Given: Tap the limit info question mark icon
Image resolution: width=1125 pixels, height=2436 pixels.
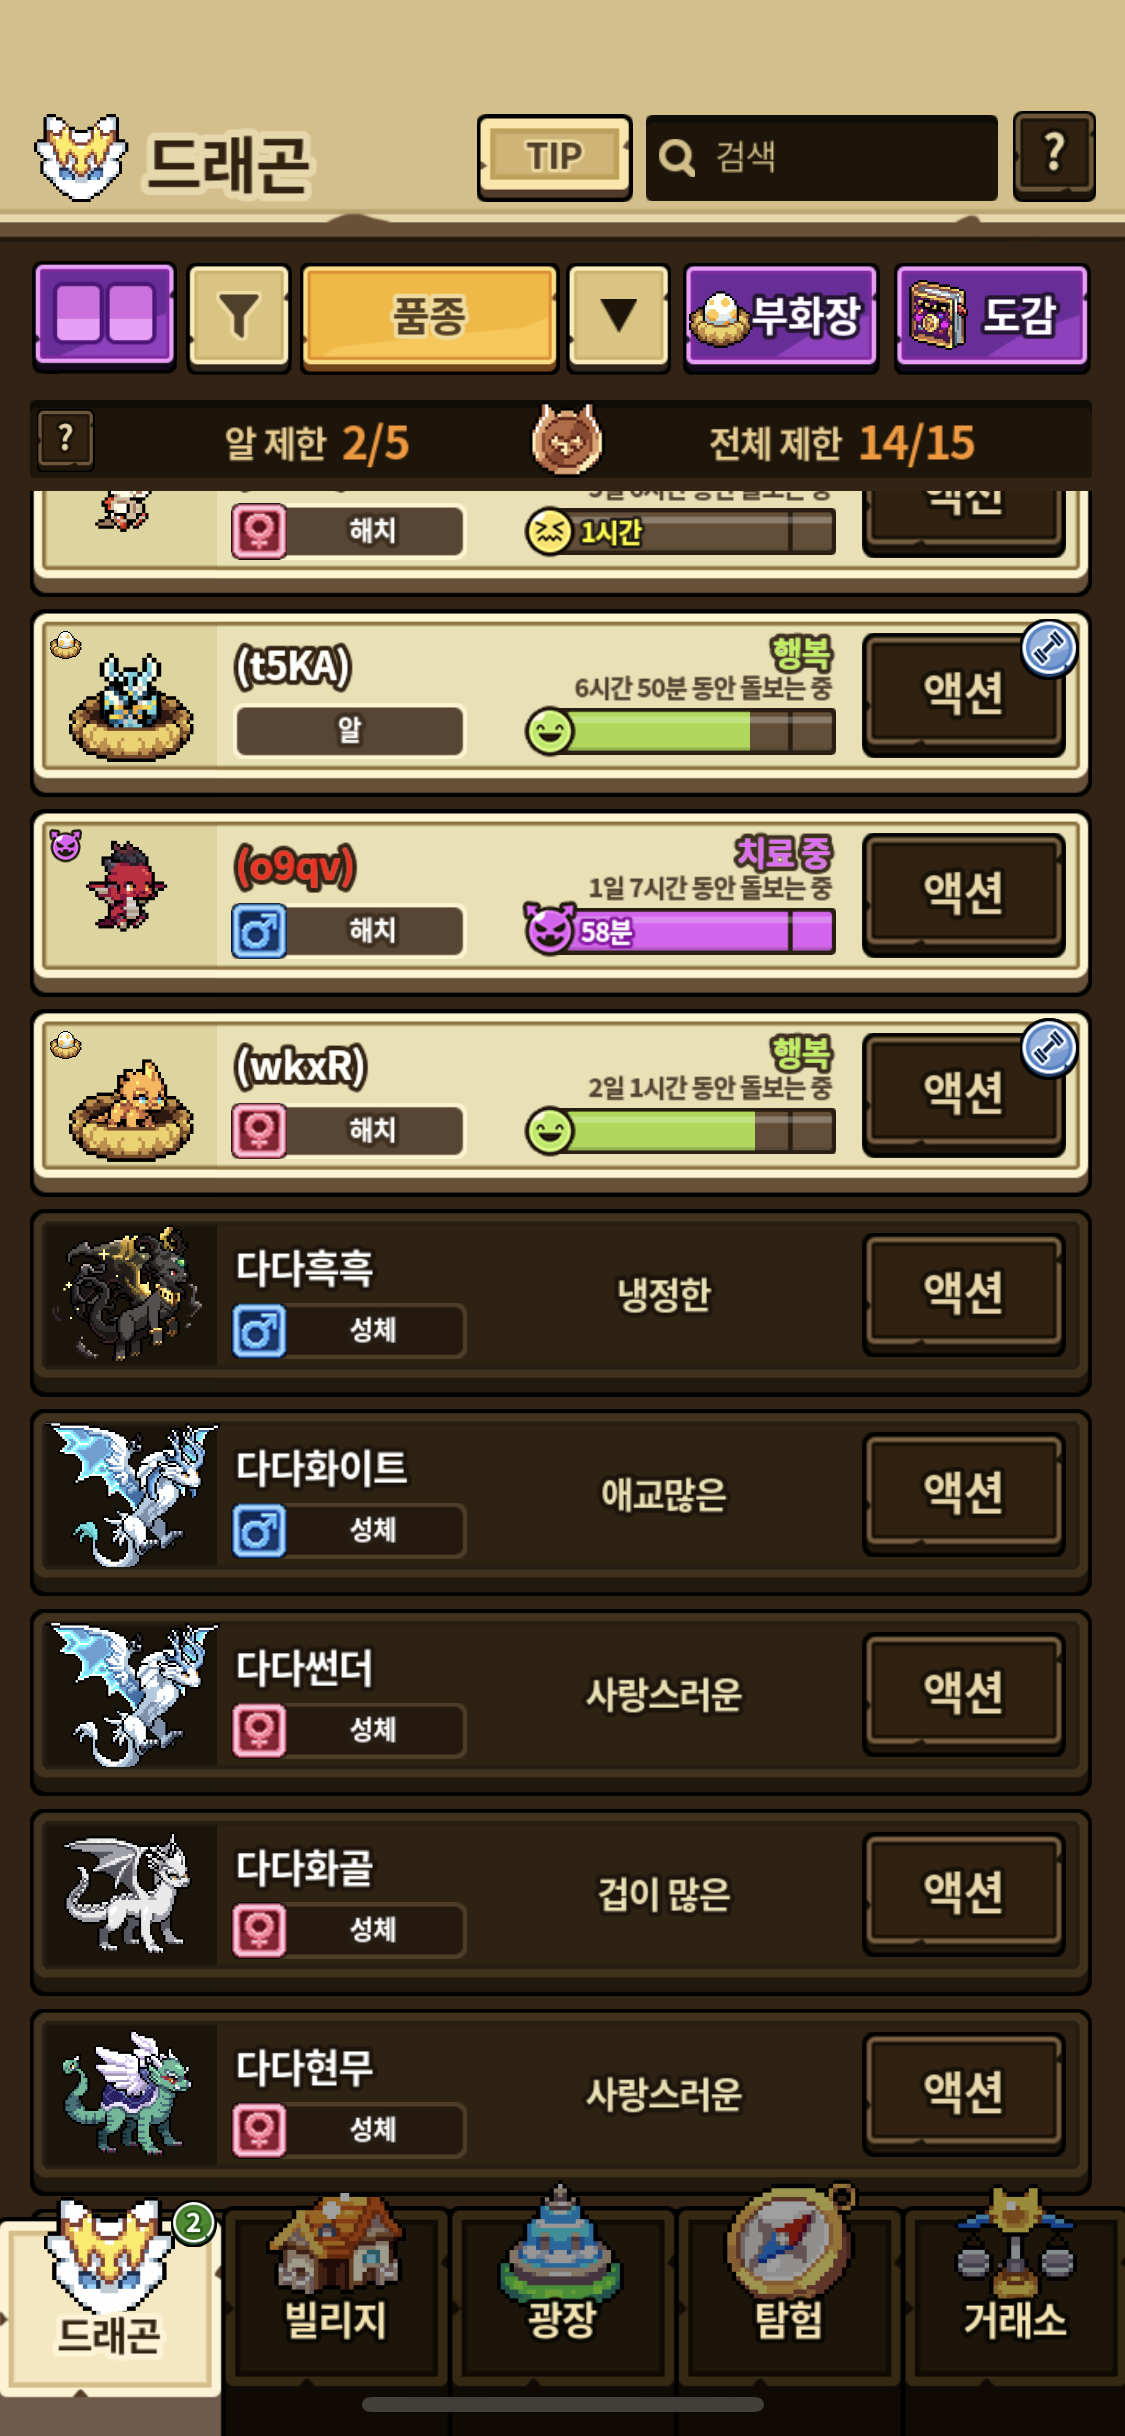Looking at the screenshot, I should click(66, 439).
